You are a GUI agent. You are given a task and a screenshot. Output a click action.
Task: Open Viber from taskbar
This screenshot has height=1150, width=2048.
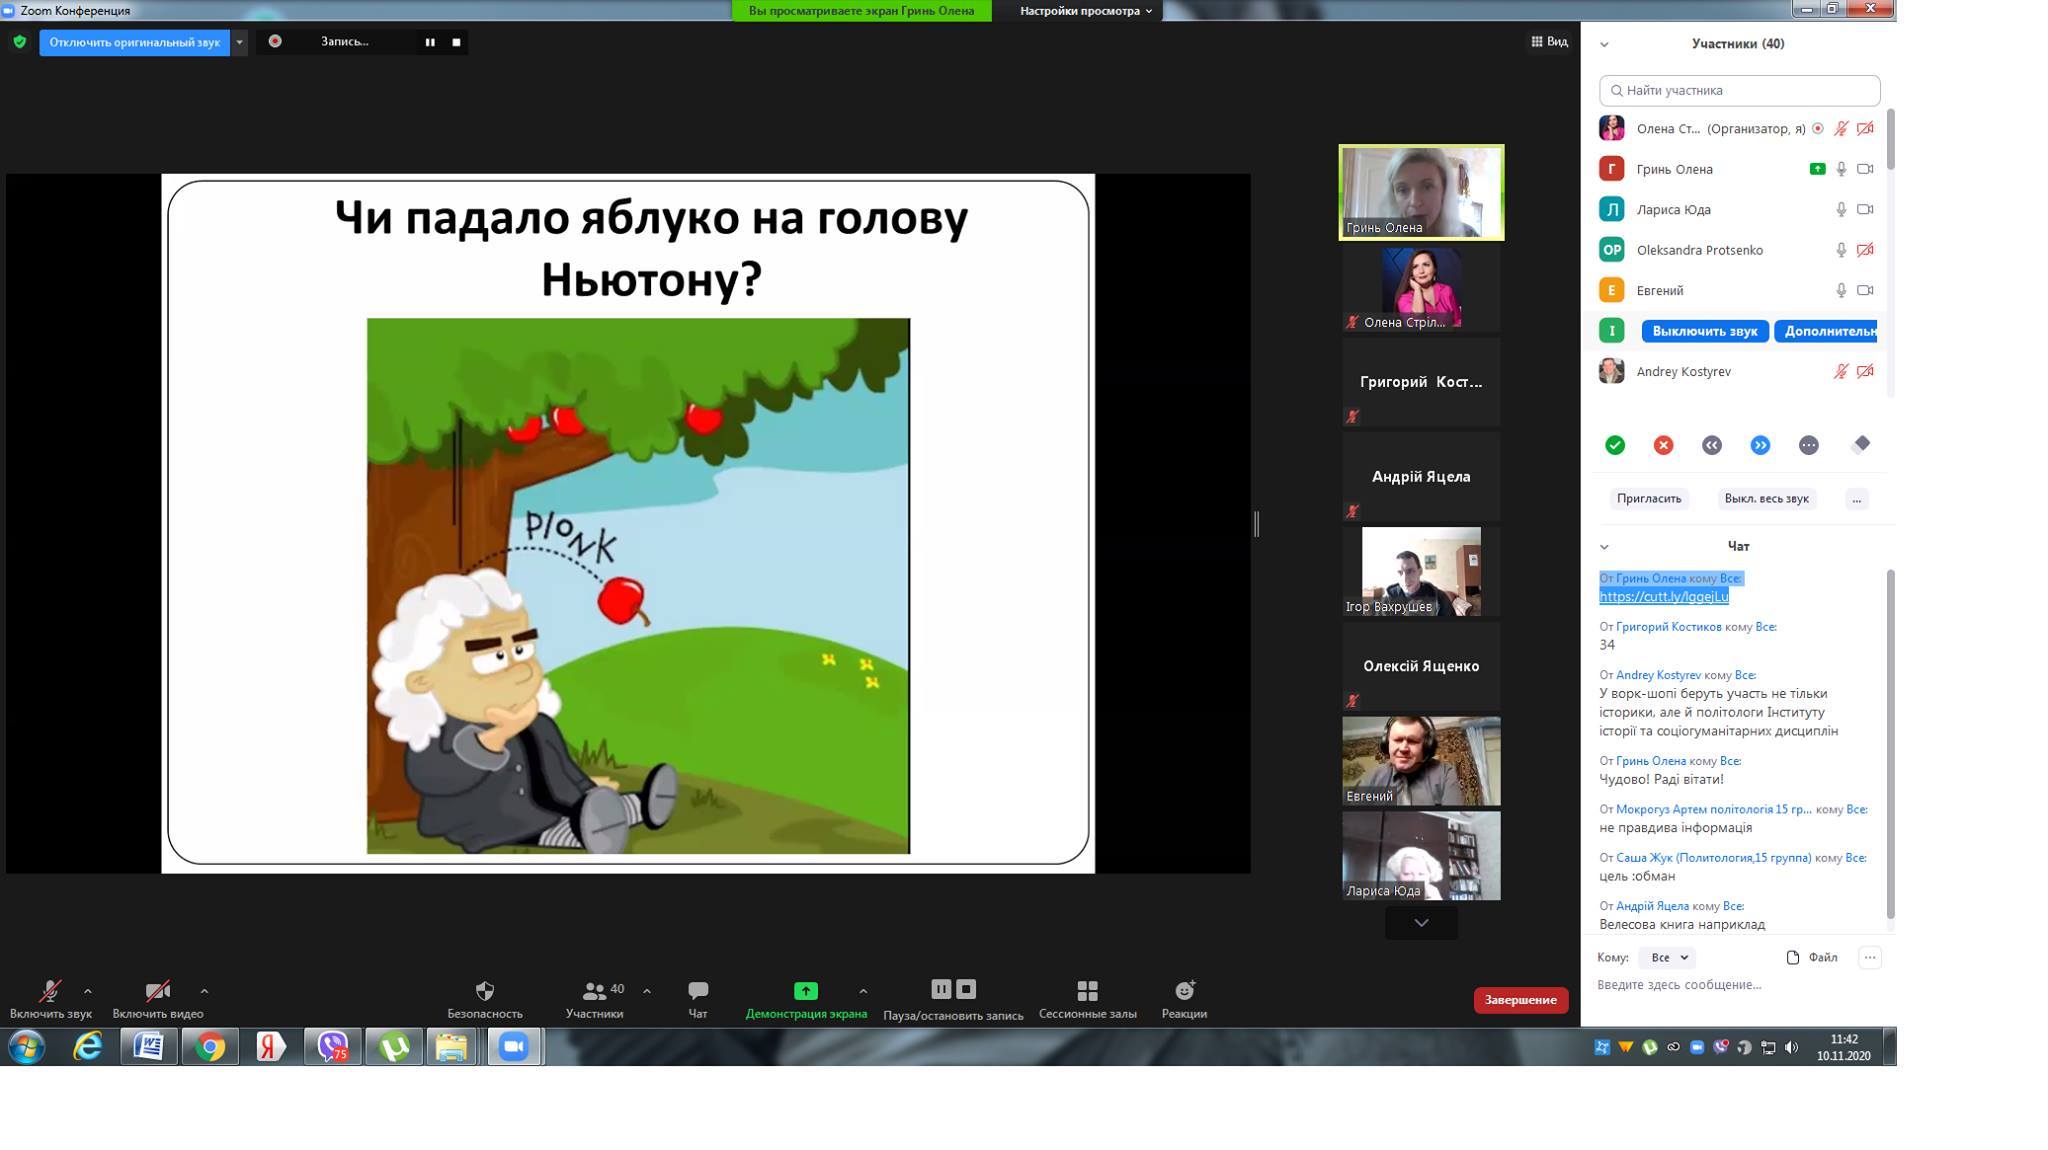tap(332, 1048)
